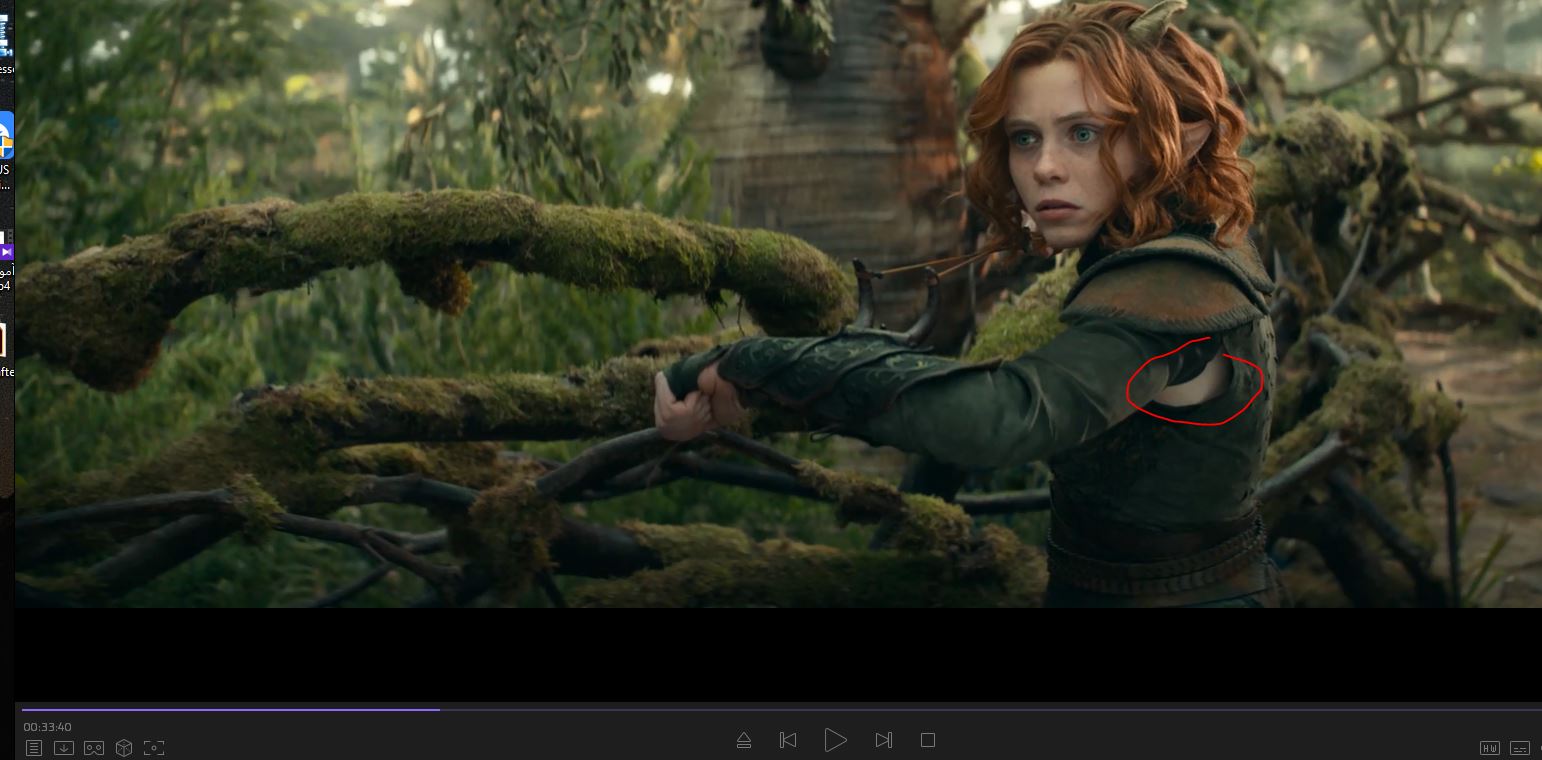The image size is (1542, 760).
Task: Skip to the next track
Action: point(883,740)
